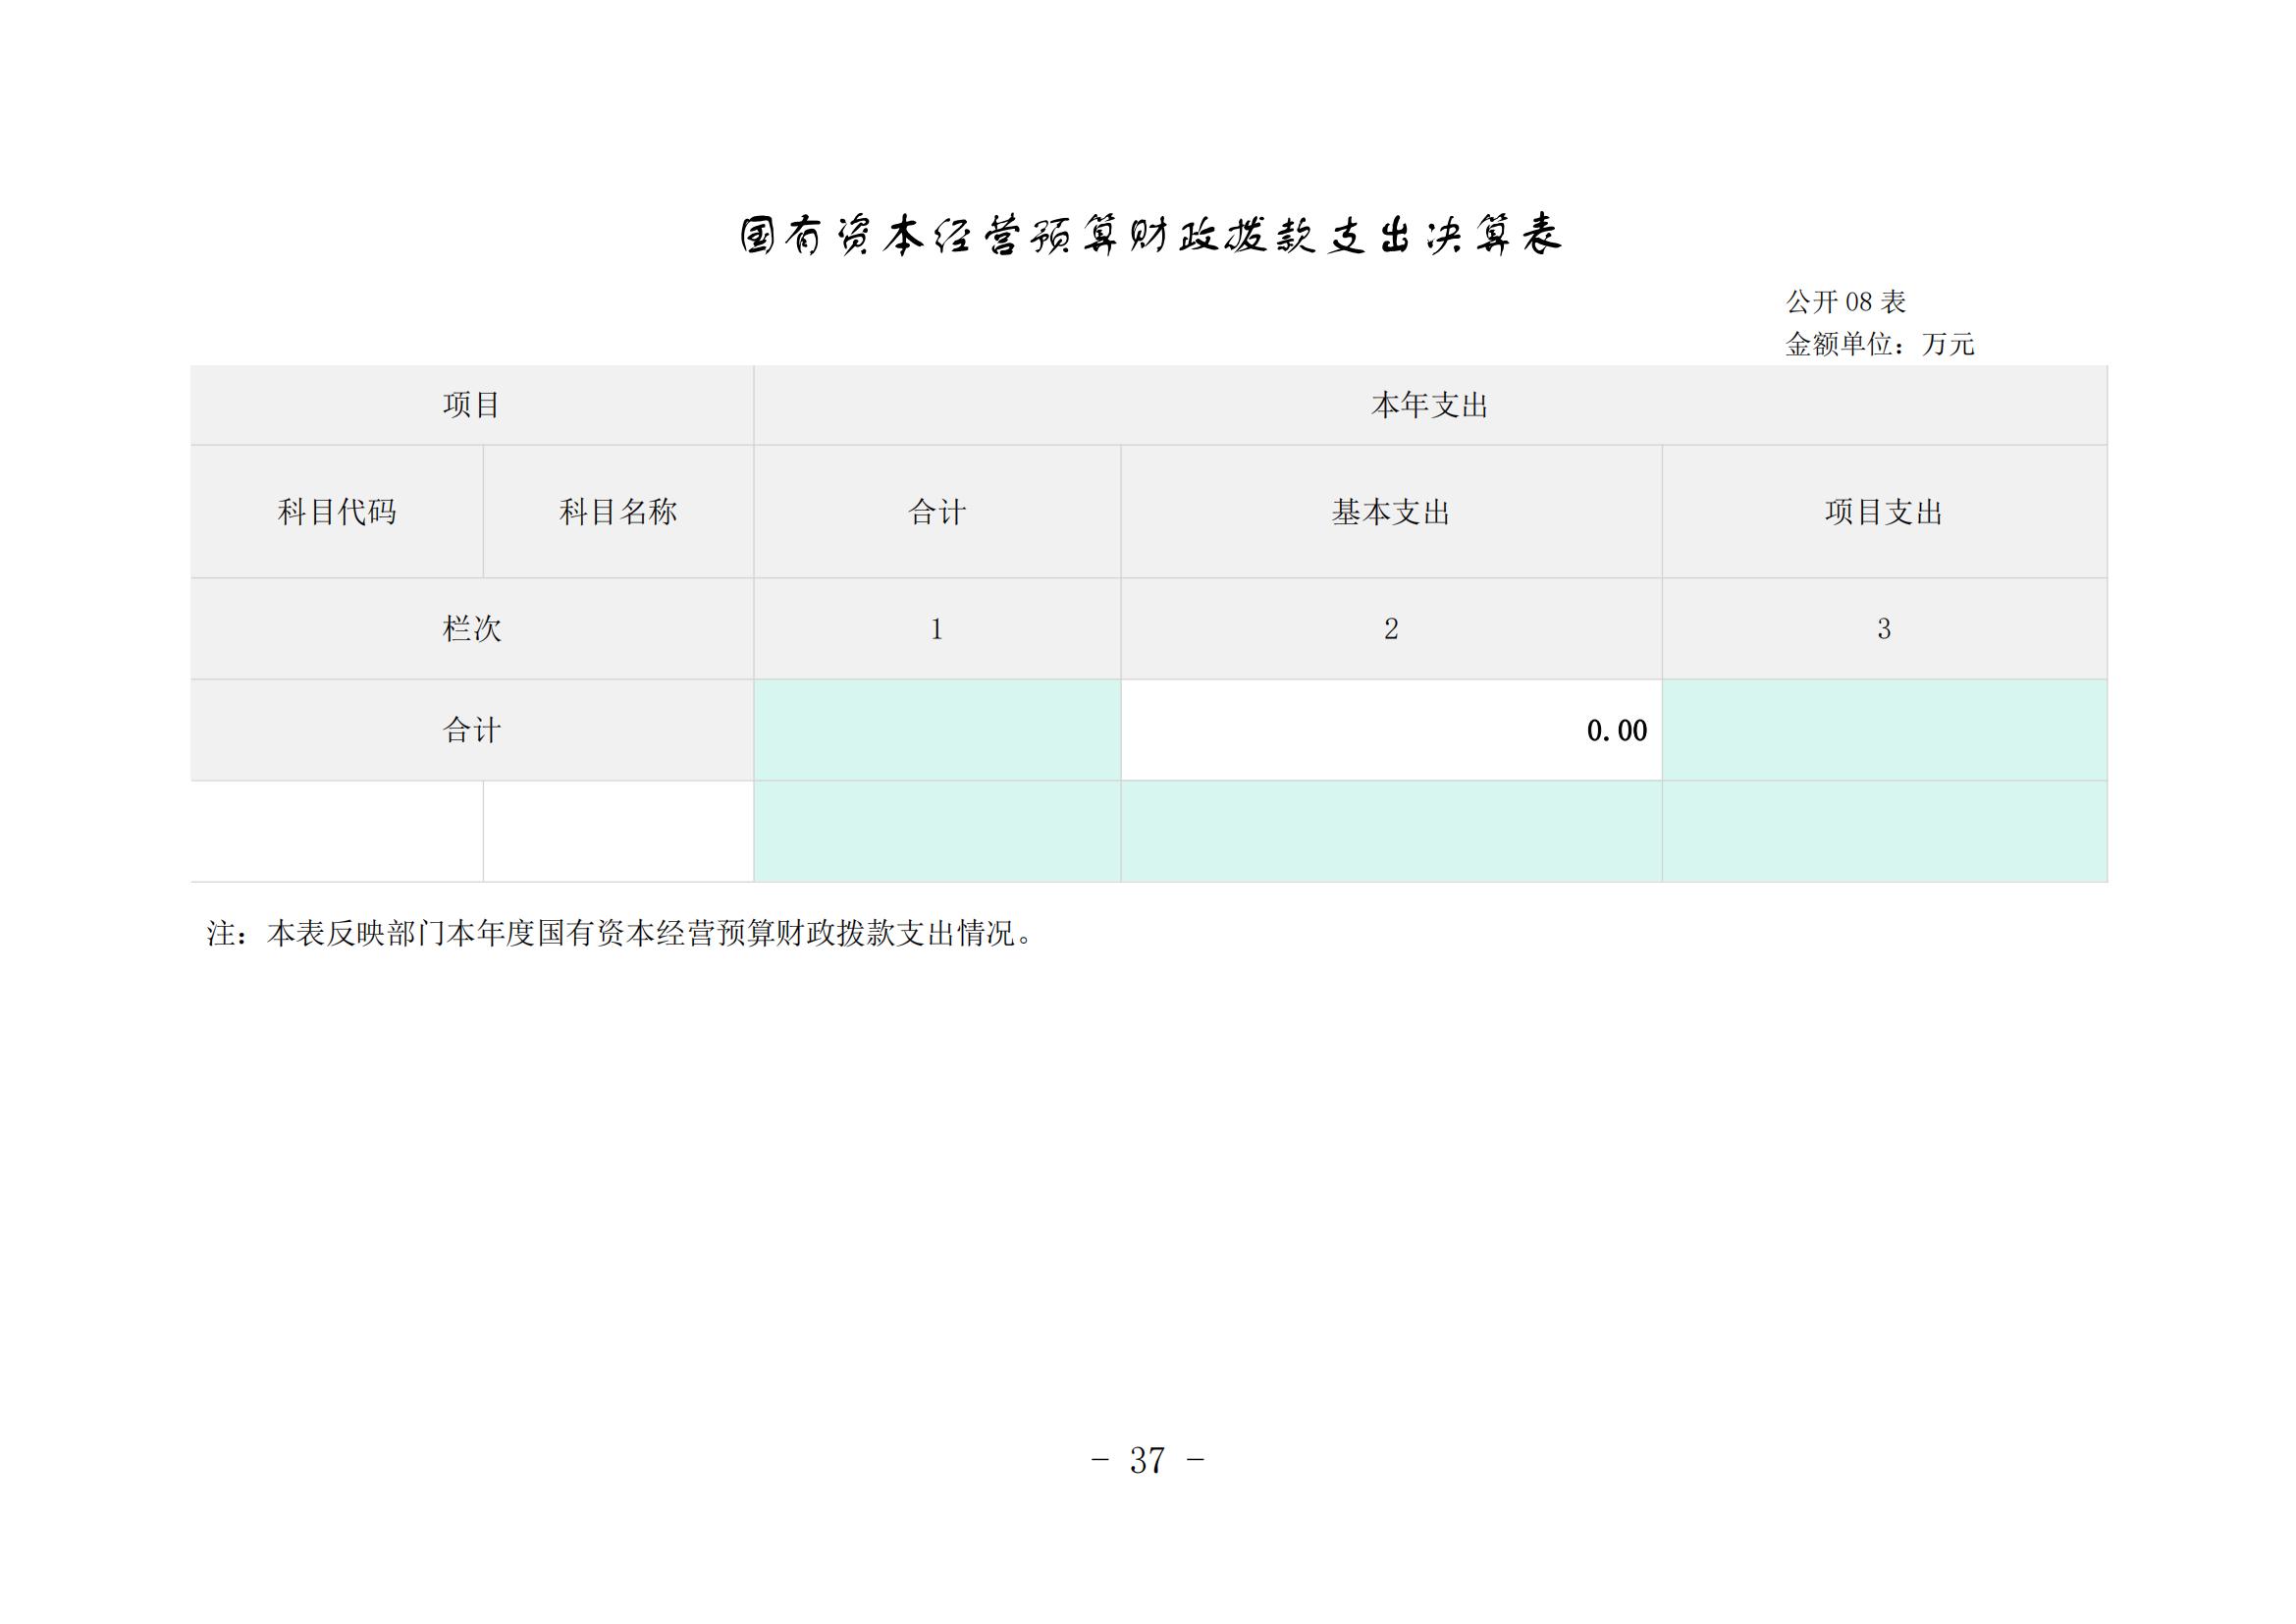Select column number 3 cell
Viewport: 2296px width, 1624px height.
click(1884, 629)
